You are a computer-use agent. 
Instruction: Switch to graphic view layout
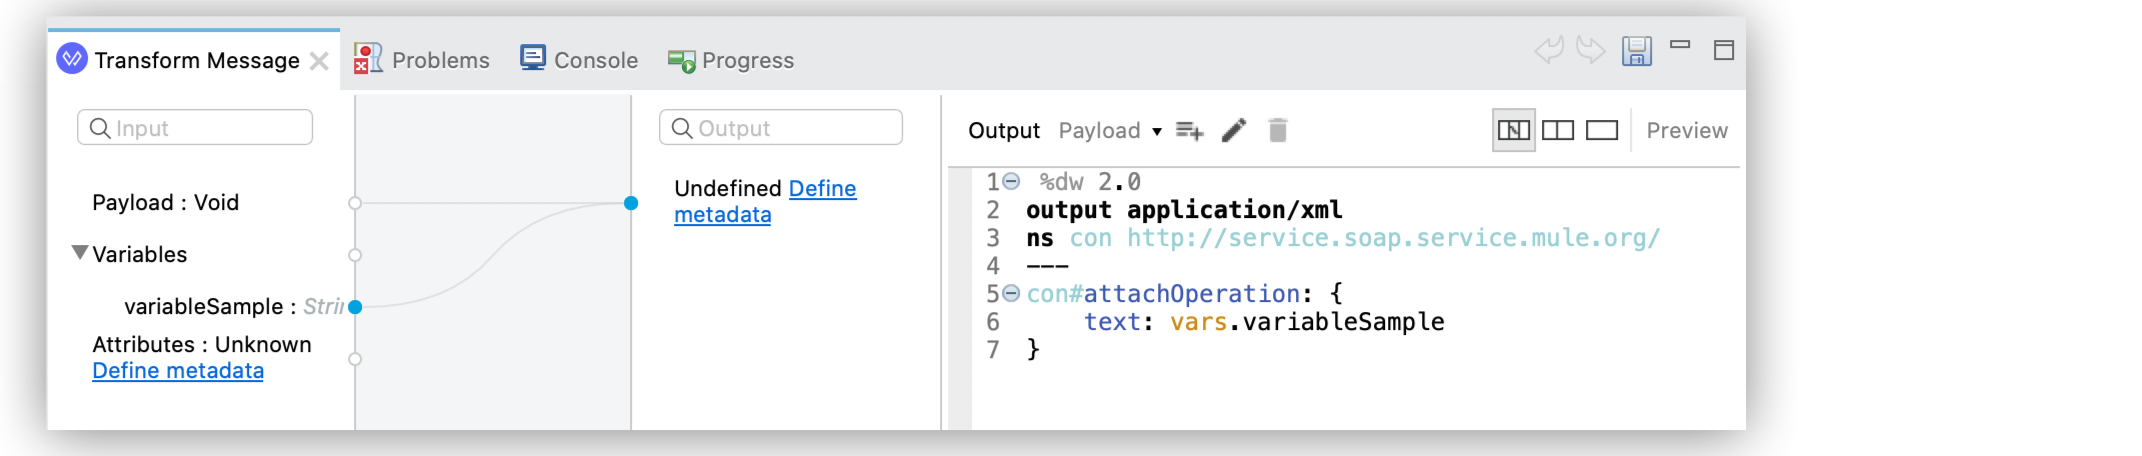click(1513, 130)
